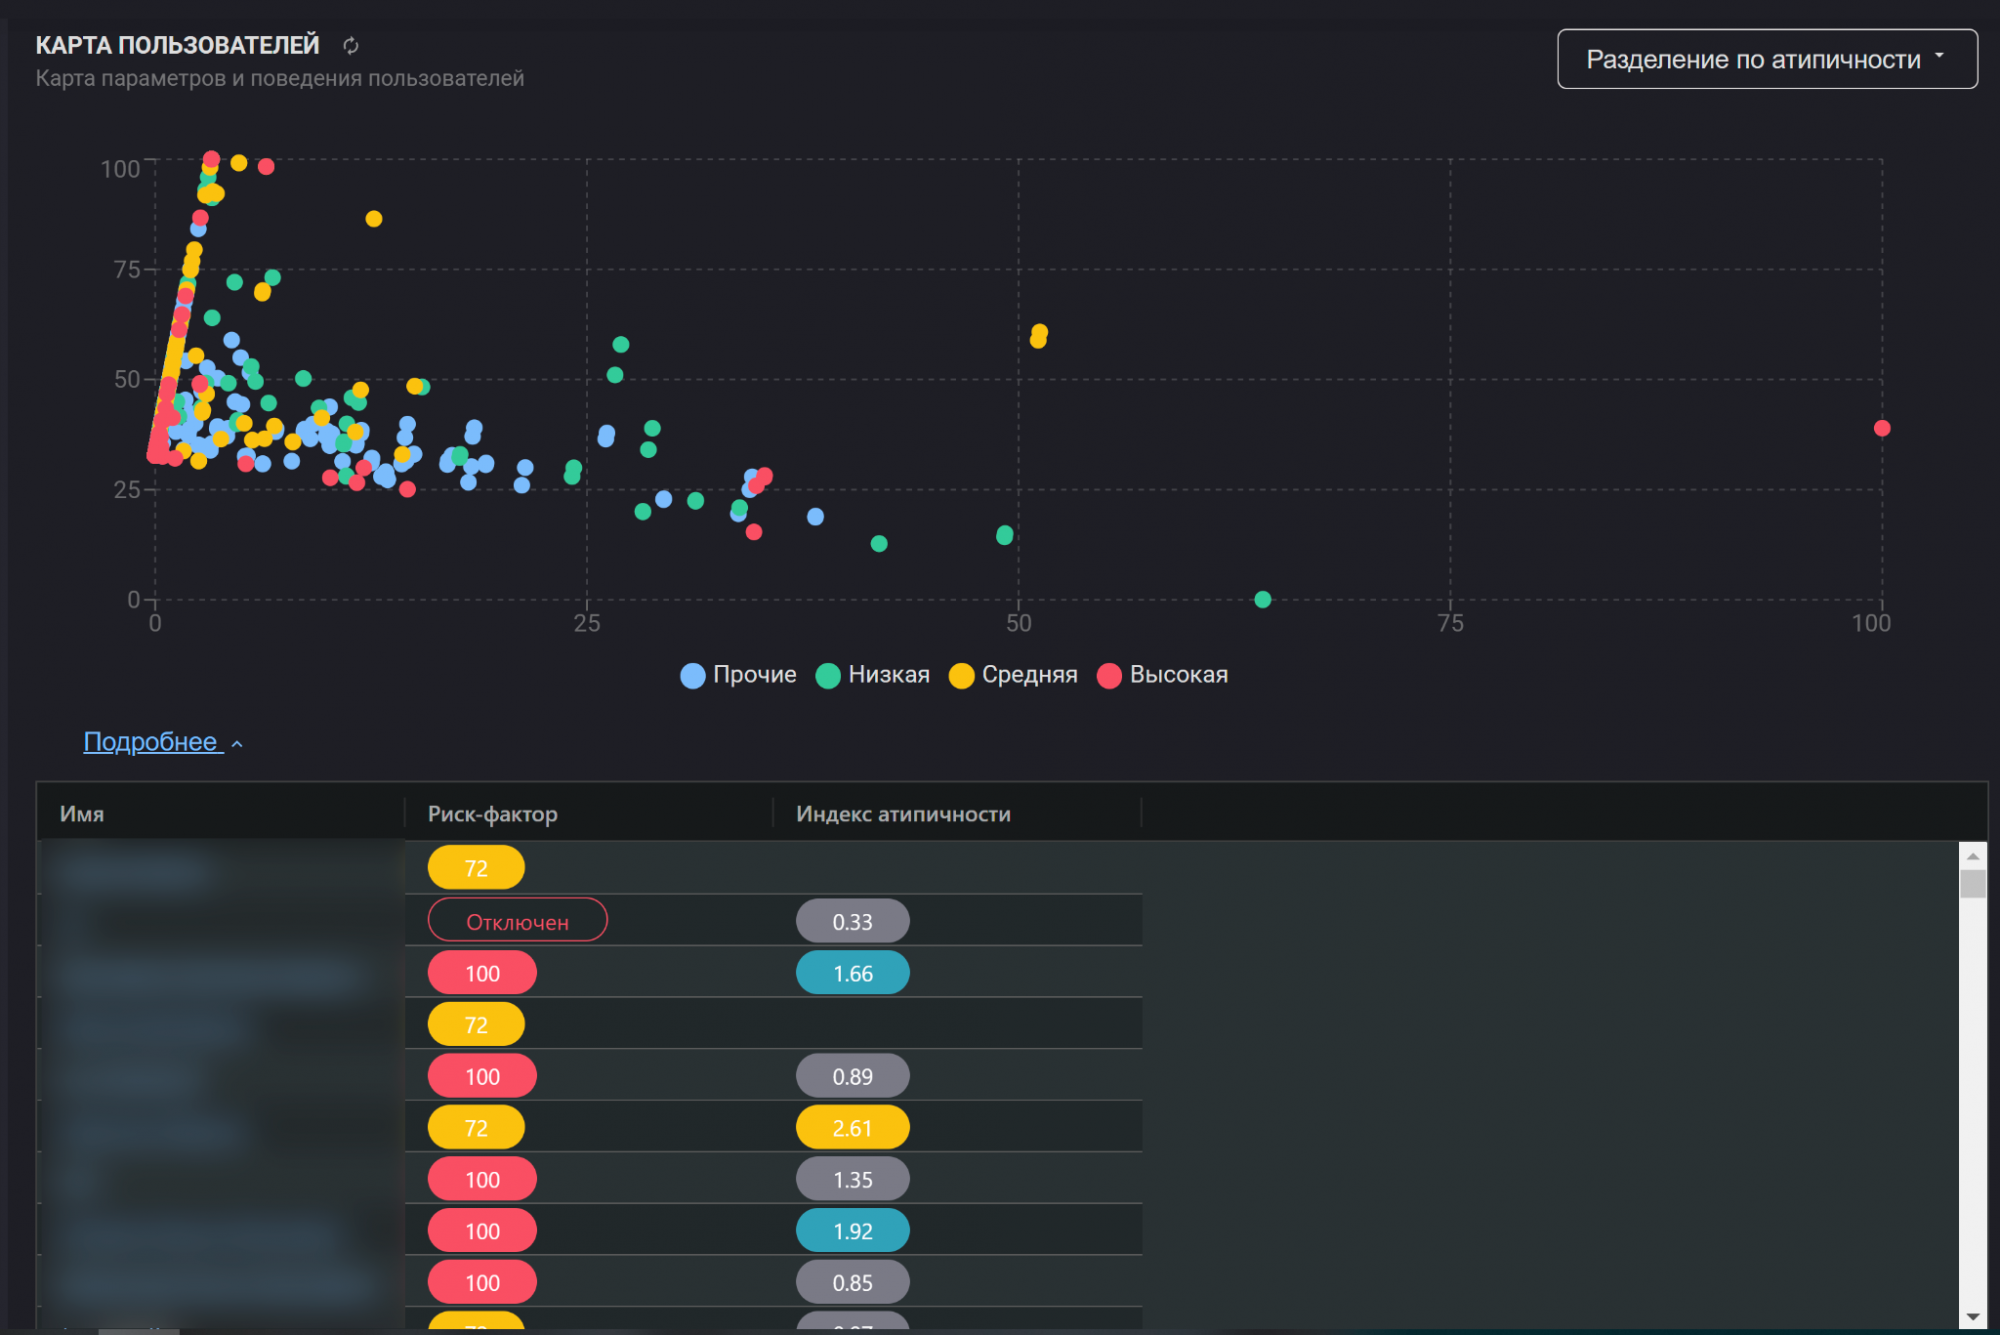Click the teal 1.66 atypicality badge

click(852, 973)
